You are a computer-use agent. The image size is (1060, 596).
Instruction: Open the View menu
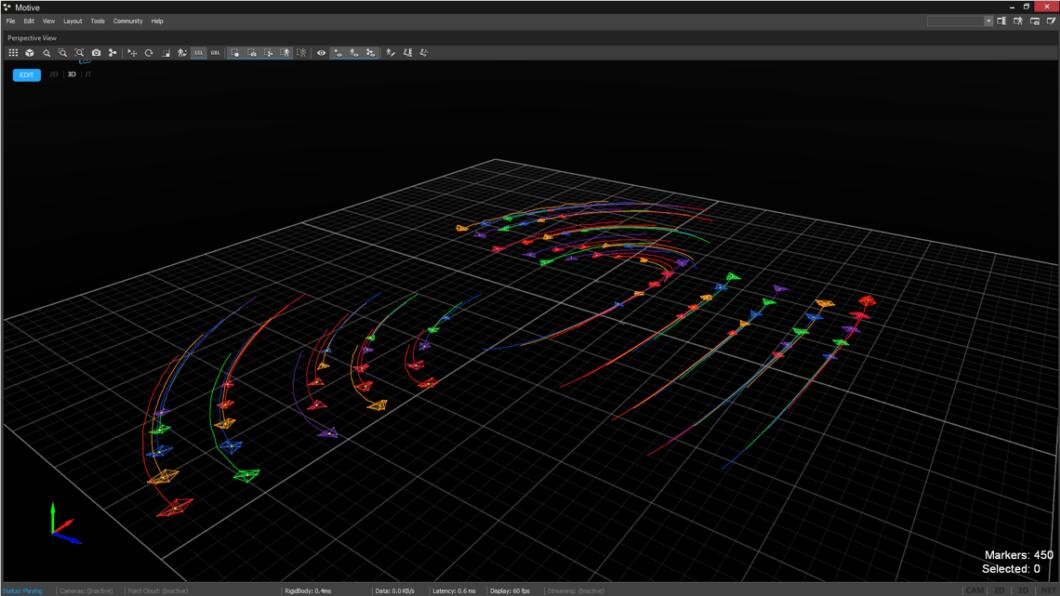[49, 21]
